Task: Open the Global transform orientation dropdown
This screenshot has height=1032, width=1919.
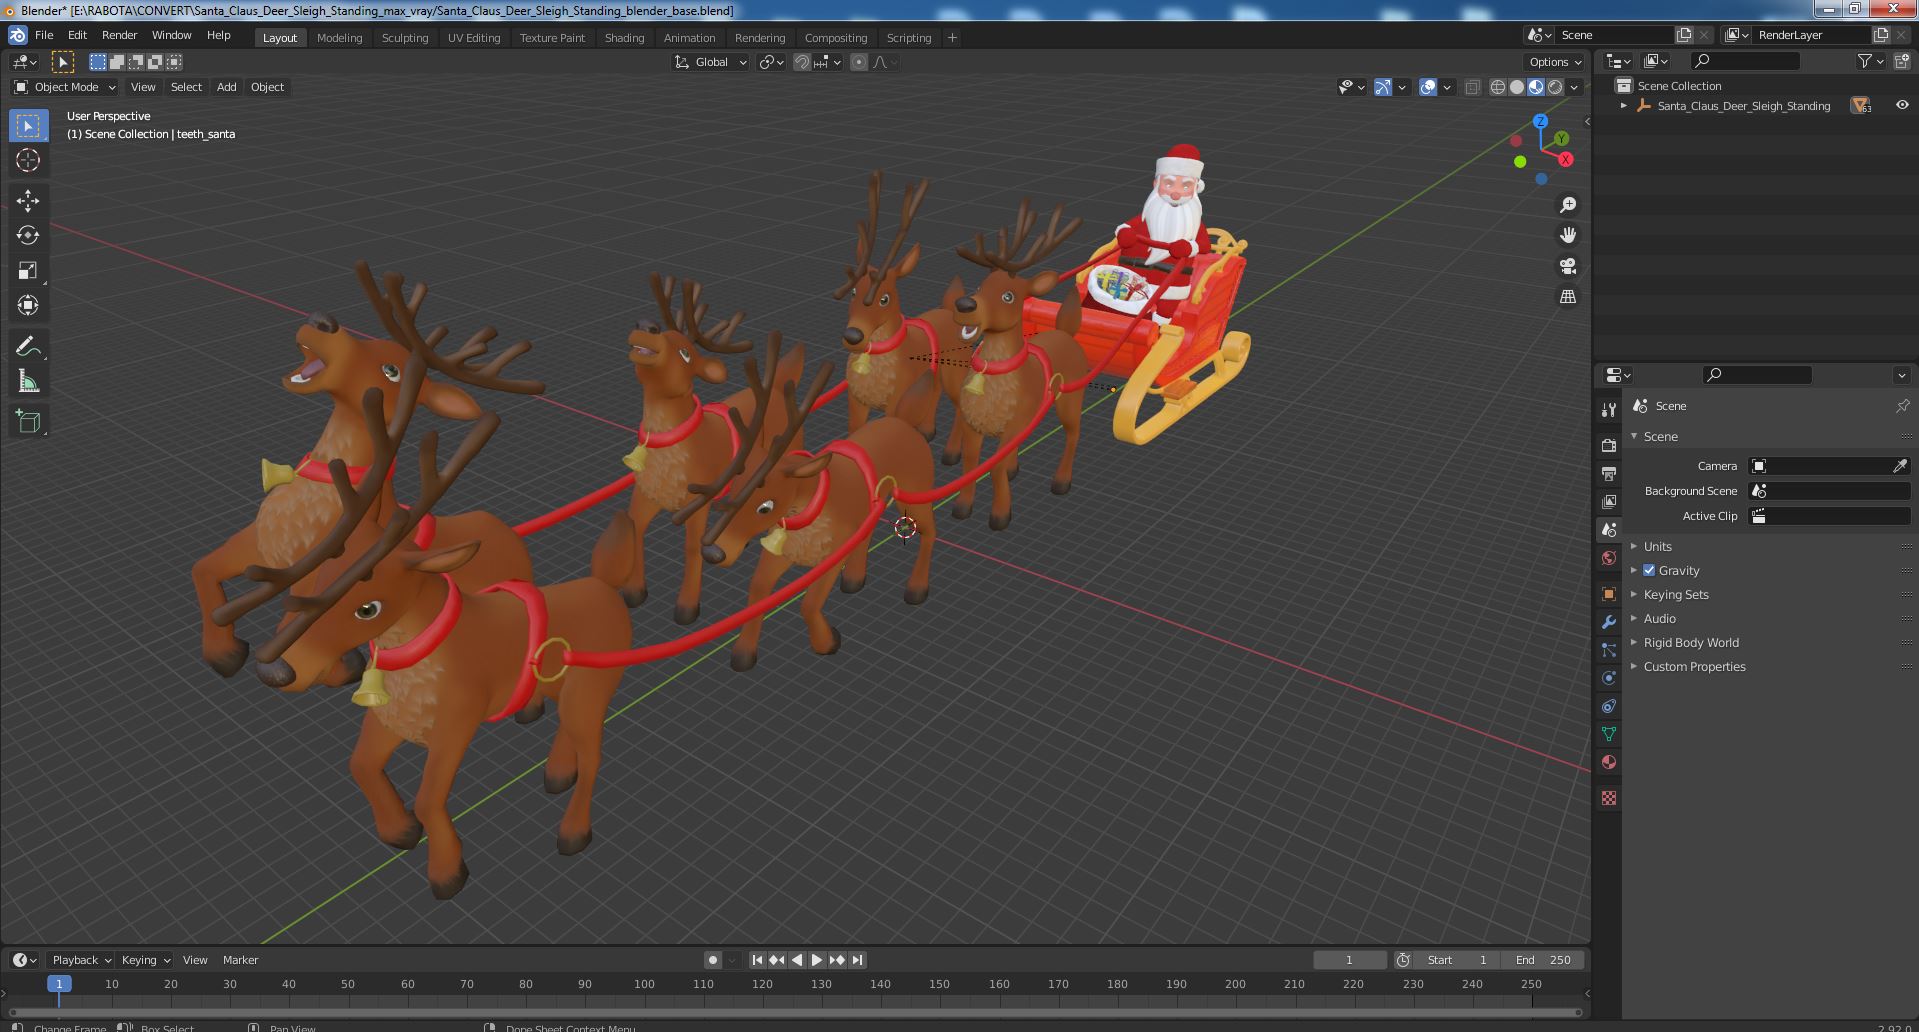Action: [x=710, y=62]
